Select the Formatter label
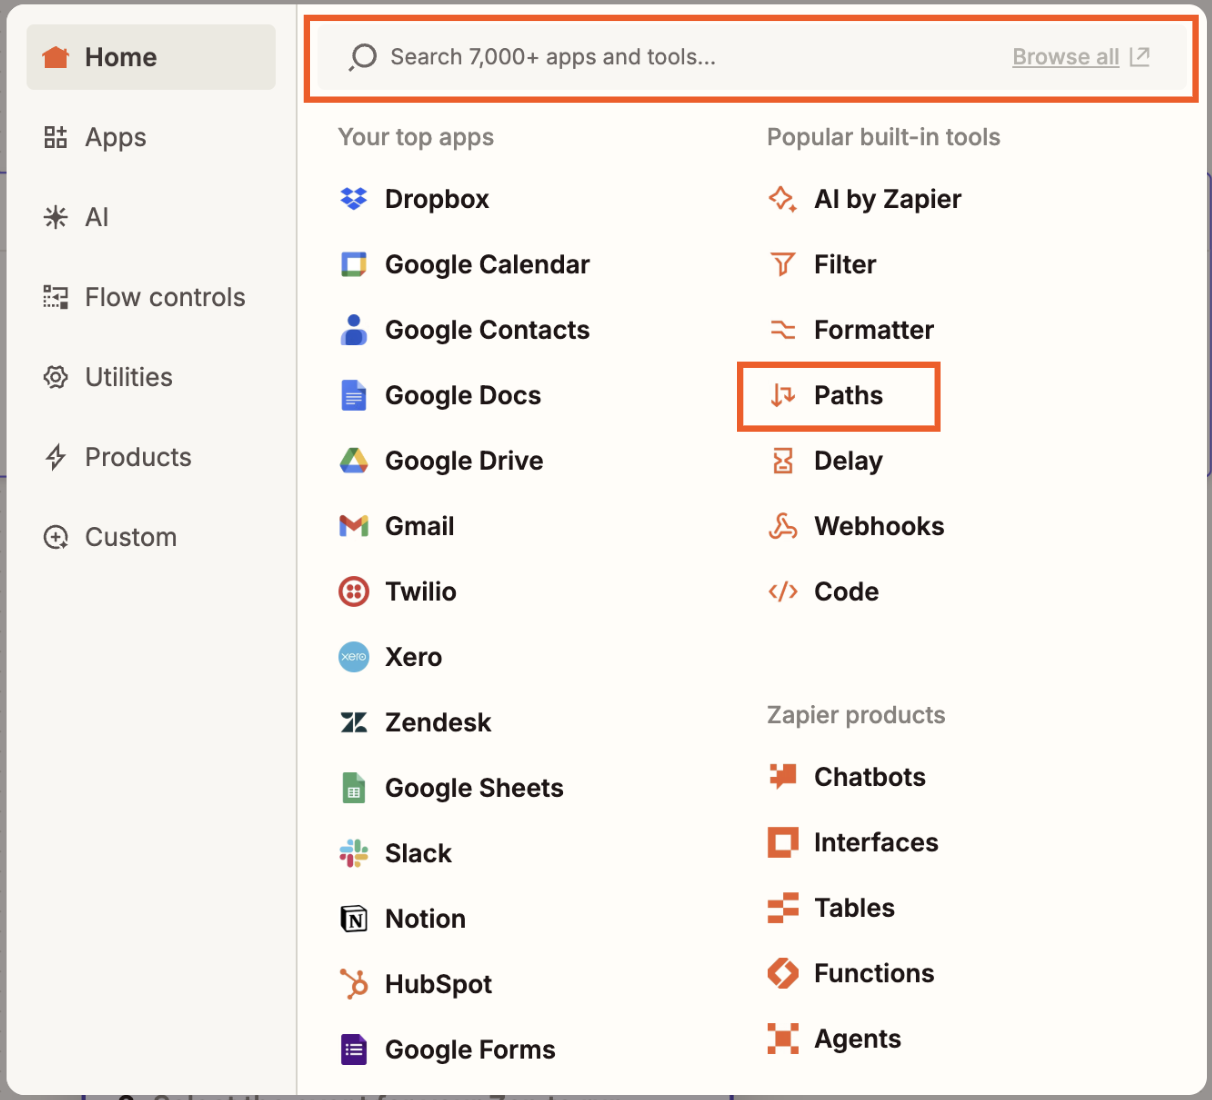Viewport: 1212px width, 1100px height. [x=874, y=330]
